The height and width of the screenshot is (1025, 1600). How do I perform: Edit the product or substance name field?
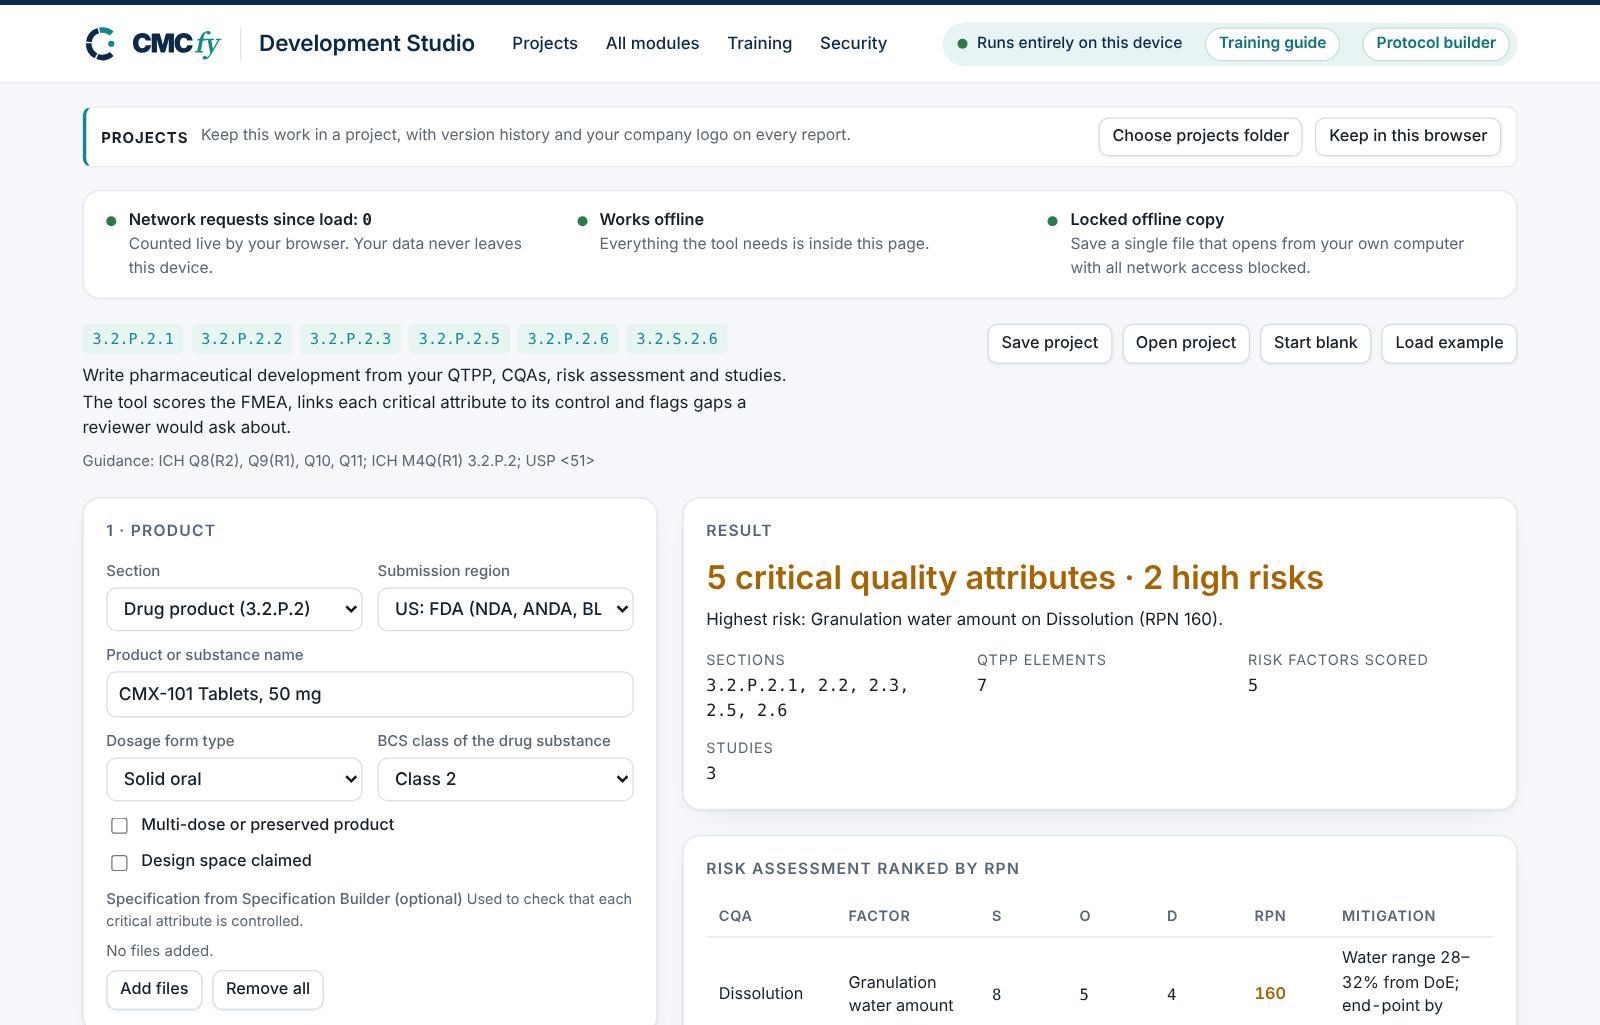[x=370, y=694]
